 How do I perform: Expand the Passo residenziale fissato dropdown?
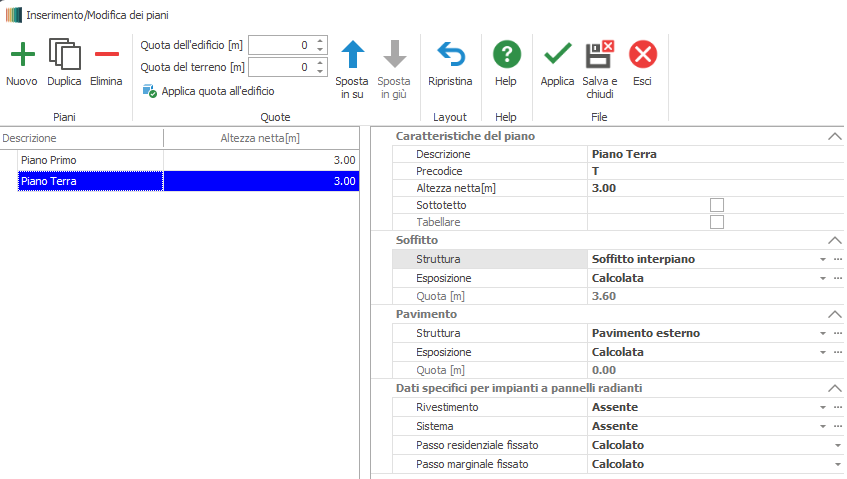click(836, 446)
